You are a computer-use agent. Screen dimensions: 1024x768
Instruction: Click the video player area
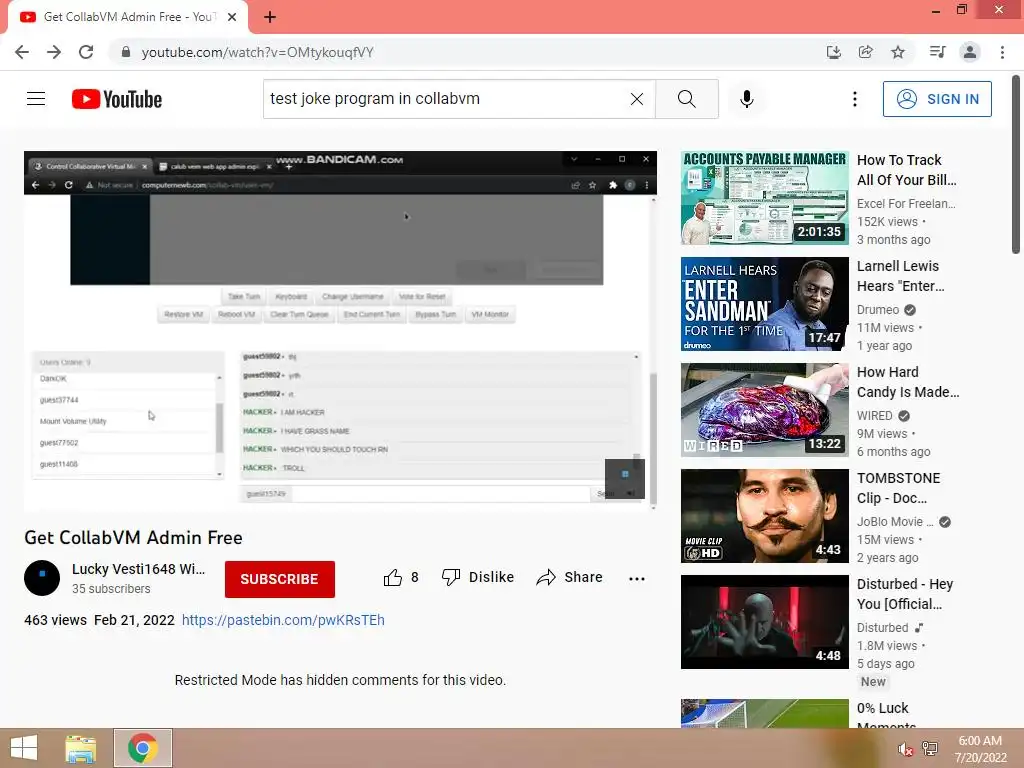(340, 330)
